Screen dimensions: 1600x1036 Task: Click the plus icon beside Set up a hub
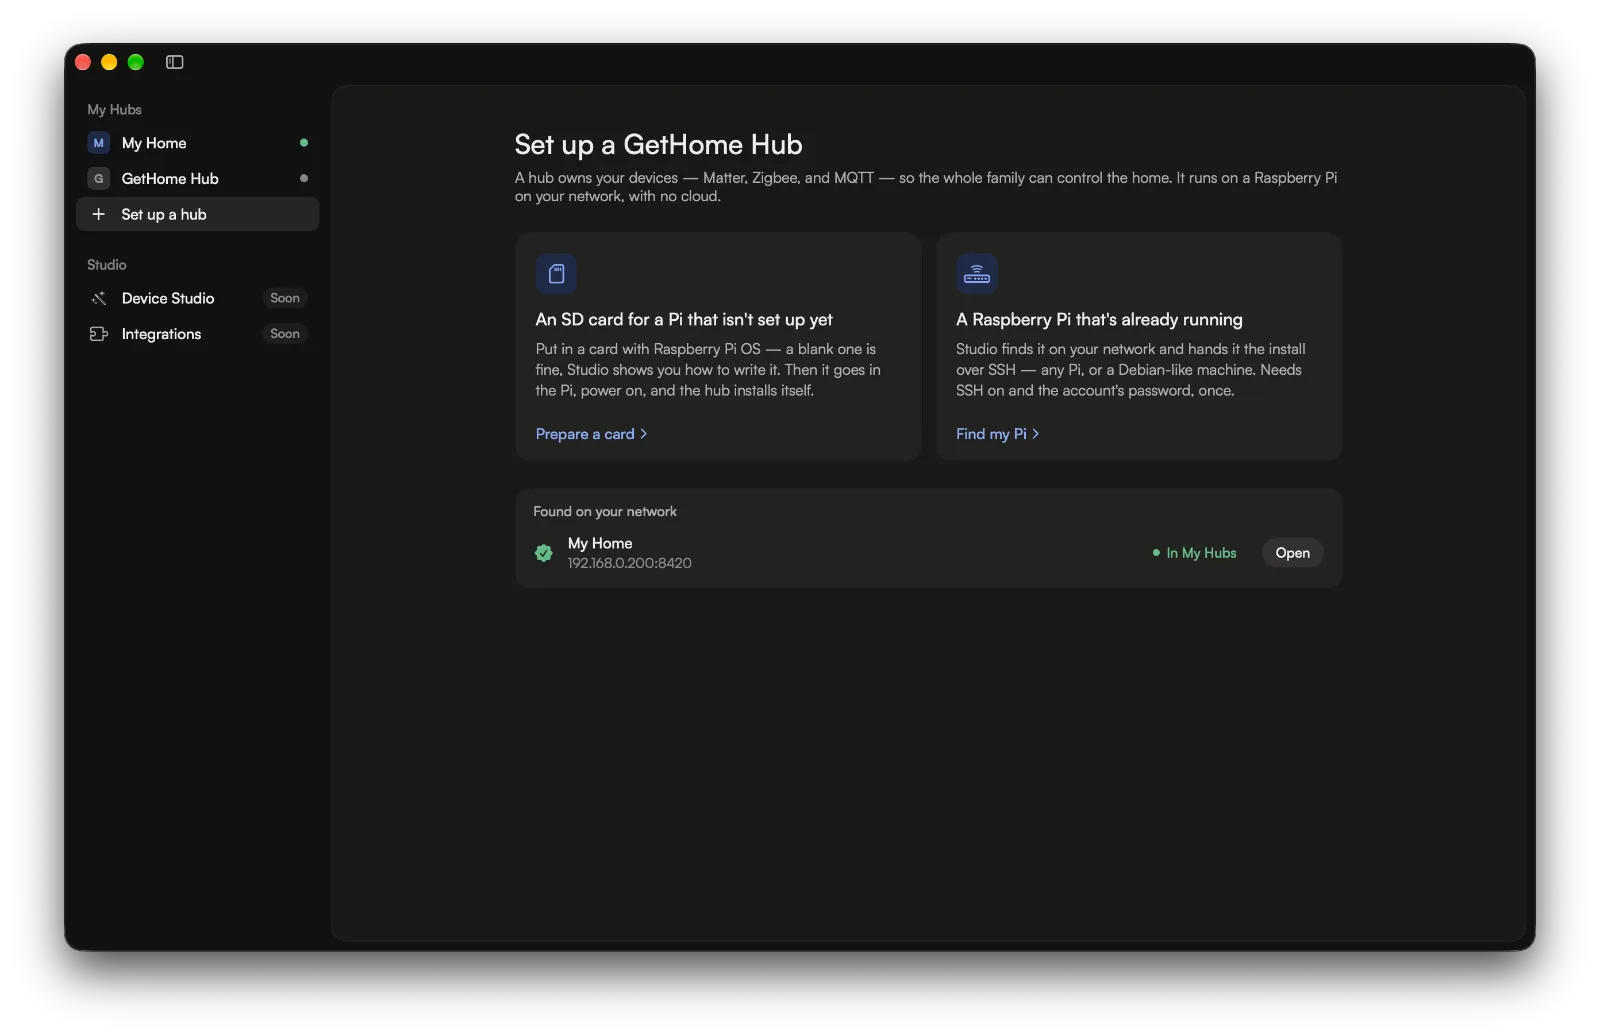[x=98, y=214]
